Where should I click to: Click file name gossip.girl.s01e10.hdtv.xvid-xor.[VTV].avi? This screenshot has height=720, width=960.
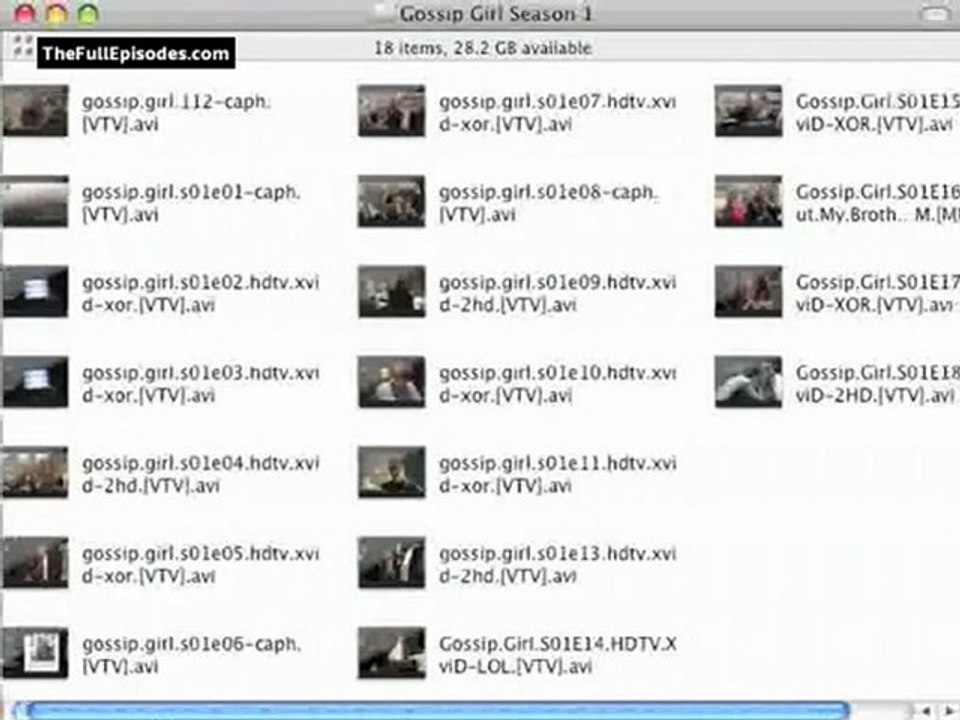(x=558, y=384)
